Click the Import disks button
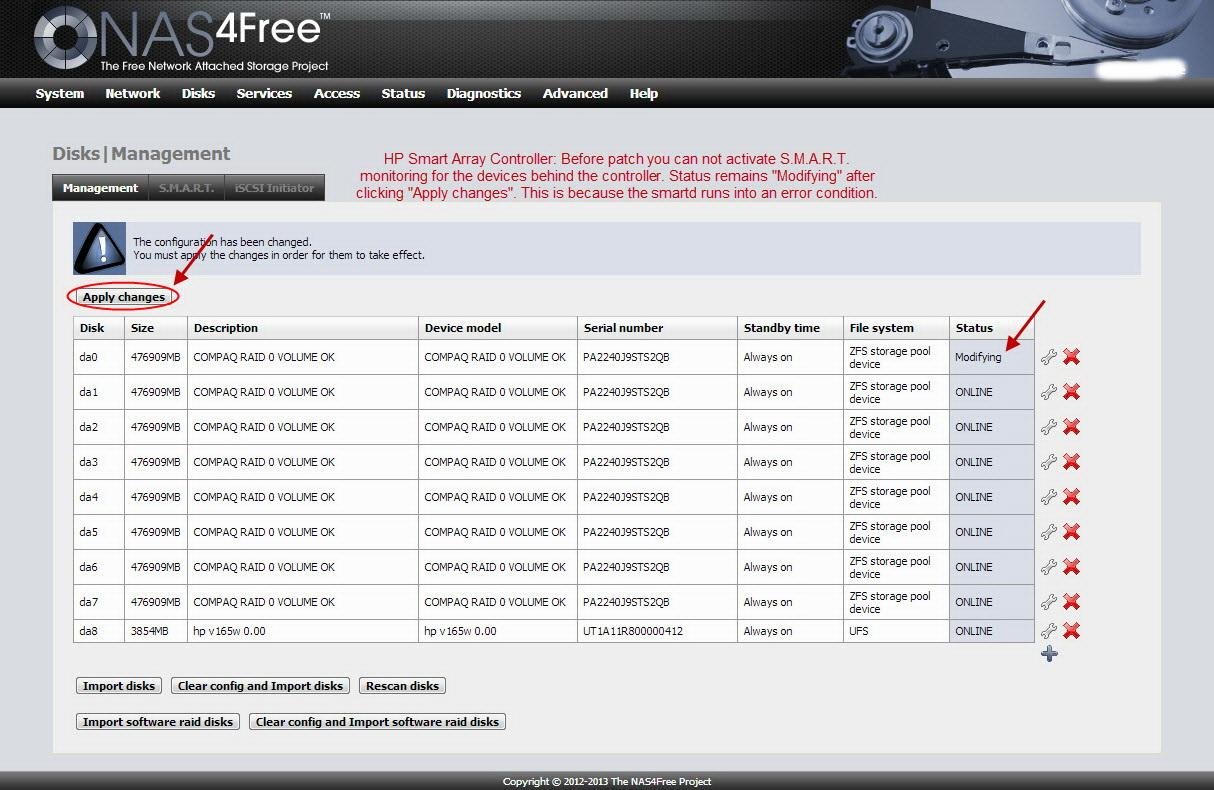This screenshot has width=1214, height=790. tap(118, 685)
